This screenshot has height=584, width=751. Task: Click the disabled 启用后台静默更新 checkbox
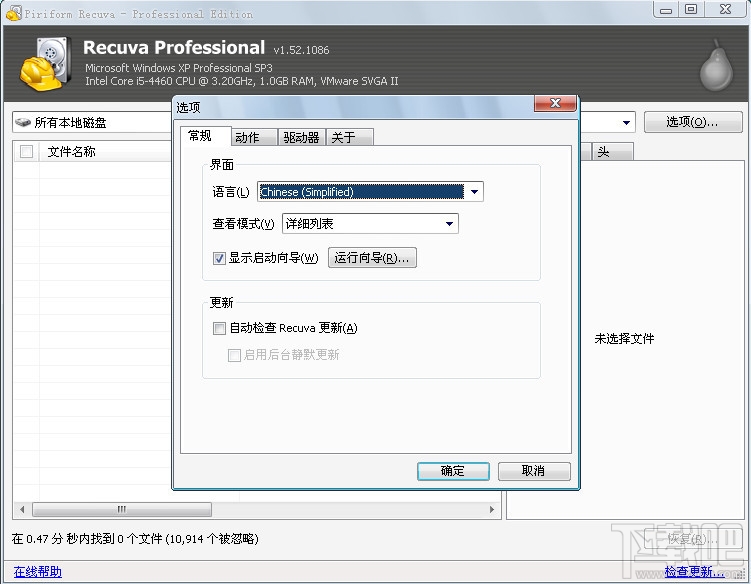click(x=234, y=355)
